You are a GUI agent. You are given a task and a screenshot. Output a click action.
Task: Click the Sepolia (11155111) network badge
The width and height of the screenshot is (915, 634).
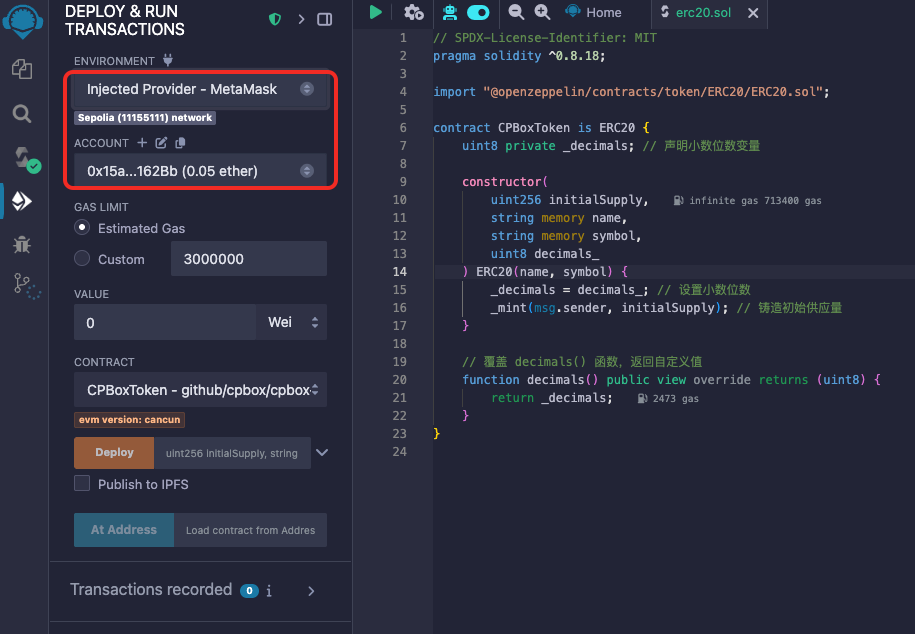point(145,117)
